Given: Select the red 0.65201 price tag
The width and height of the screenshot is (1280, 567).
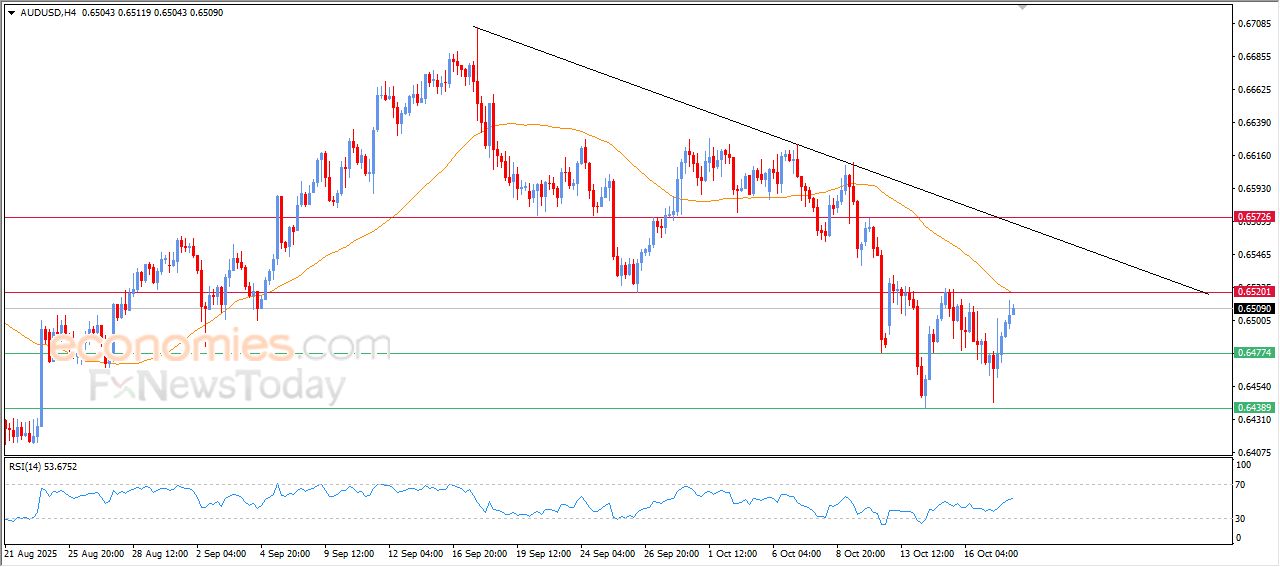Looking at the screenshot, I should (x=1253, y=291).
